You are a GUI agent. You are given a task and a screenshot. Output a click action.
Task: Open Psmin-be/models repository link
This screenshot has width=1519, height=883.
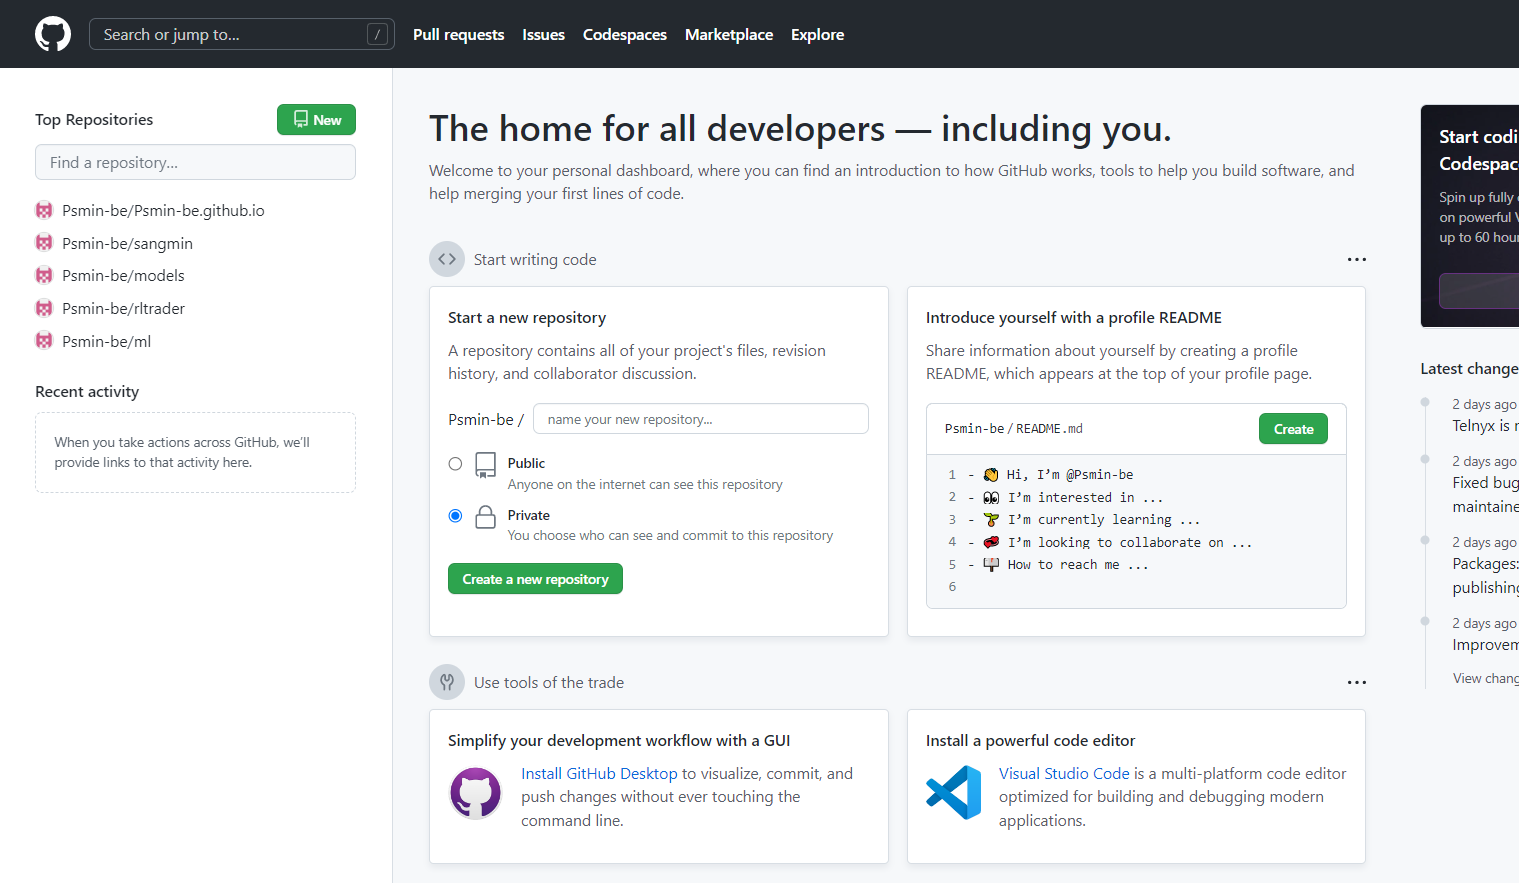[123, 275]
